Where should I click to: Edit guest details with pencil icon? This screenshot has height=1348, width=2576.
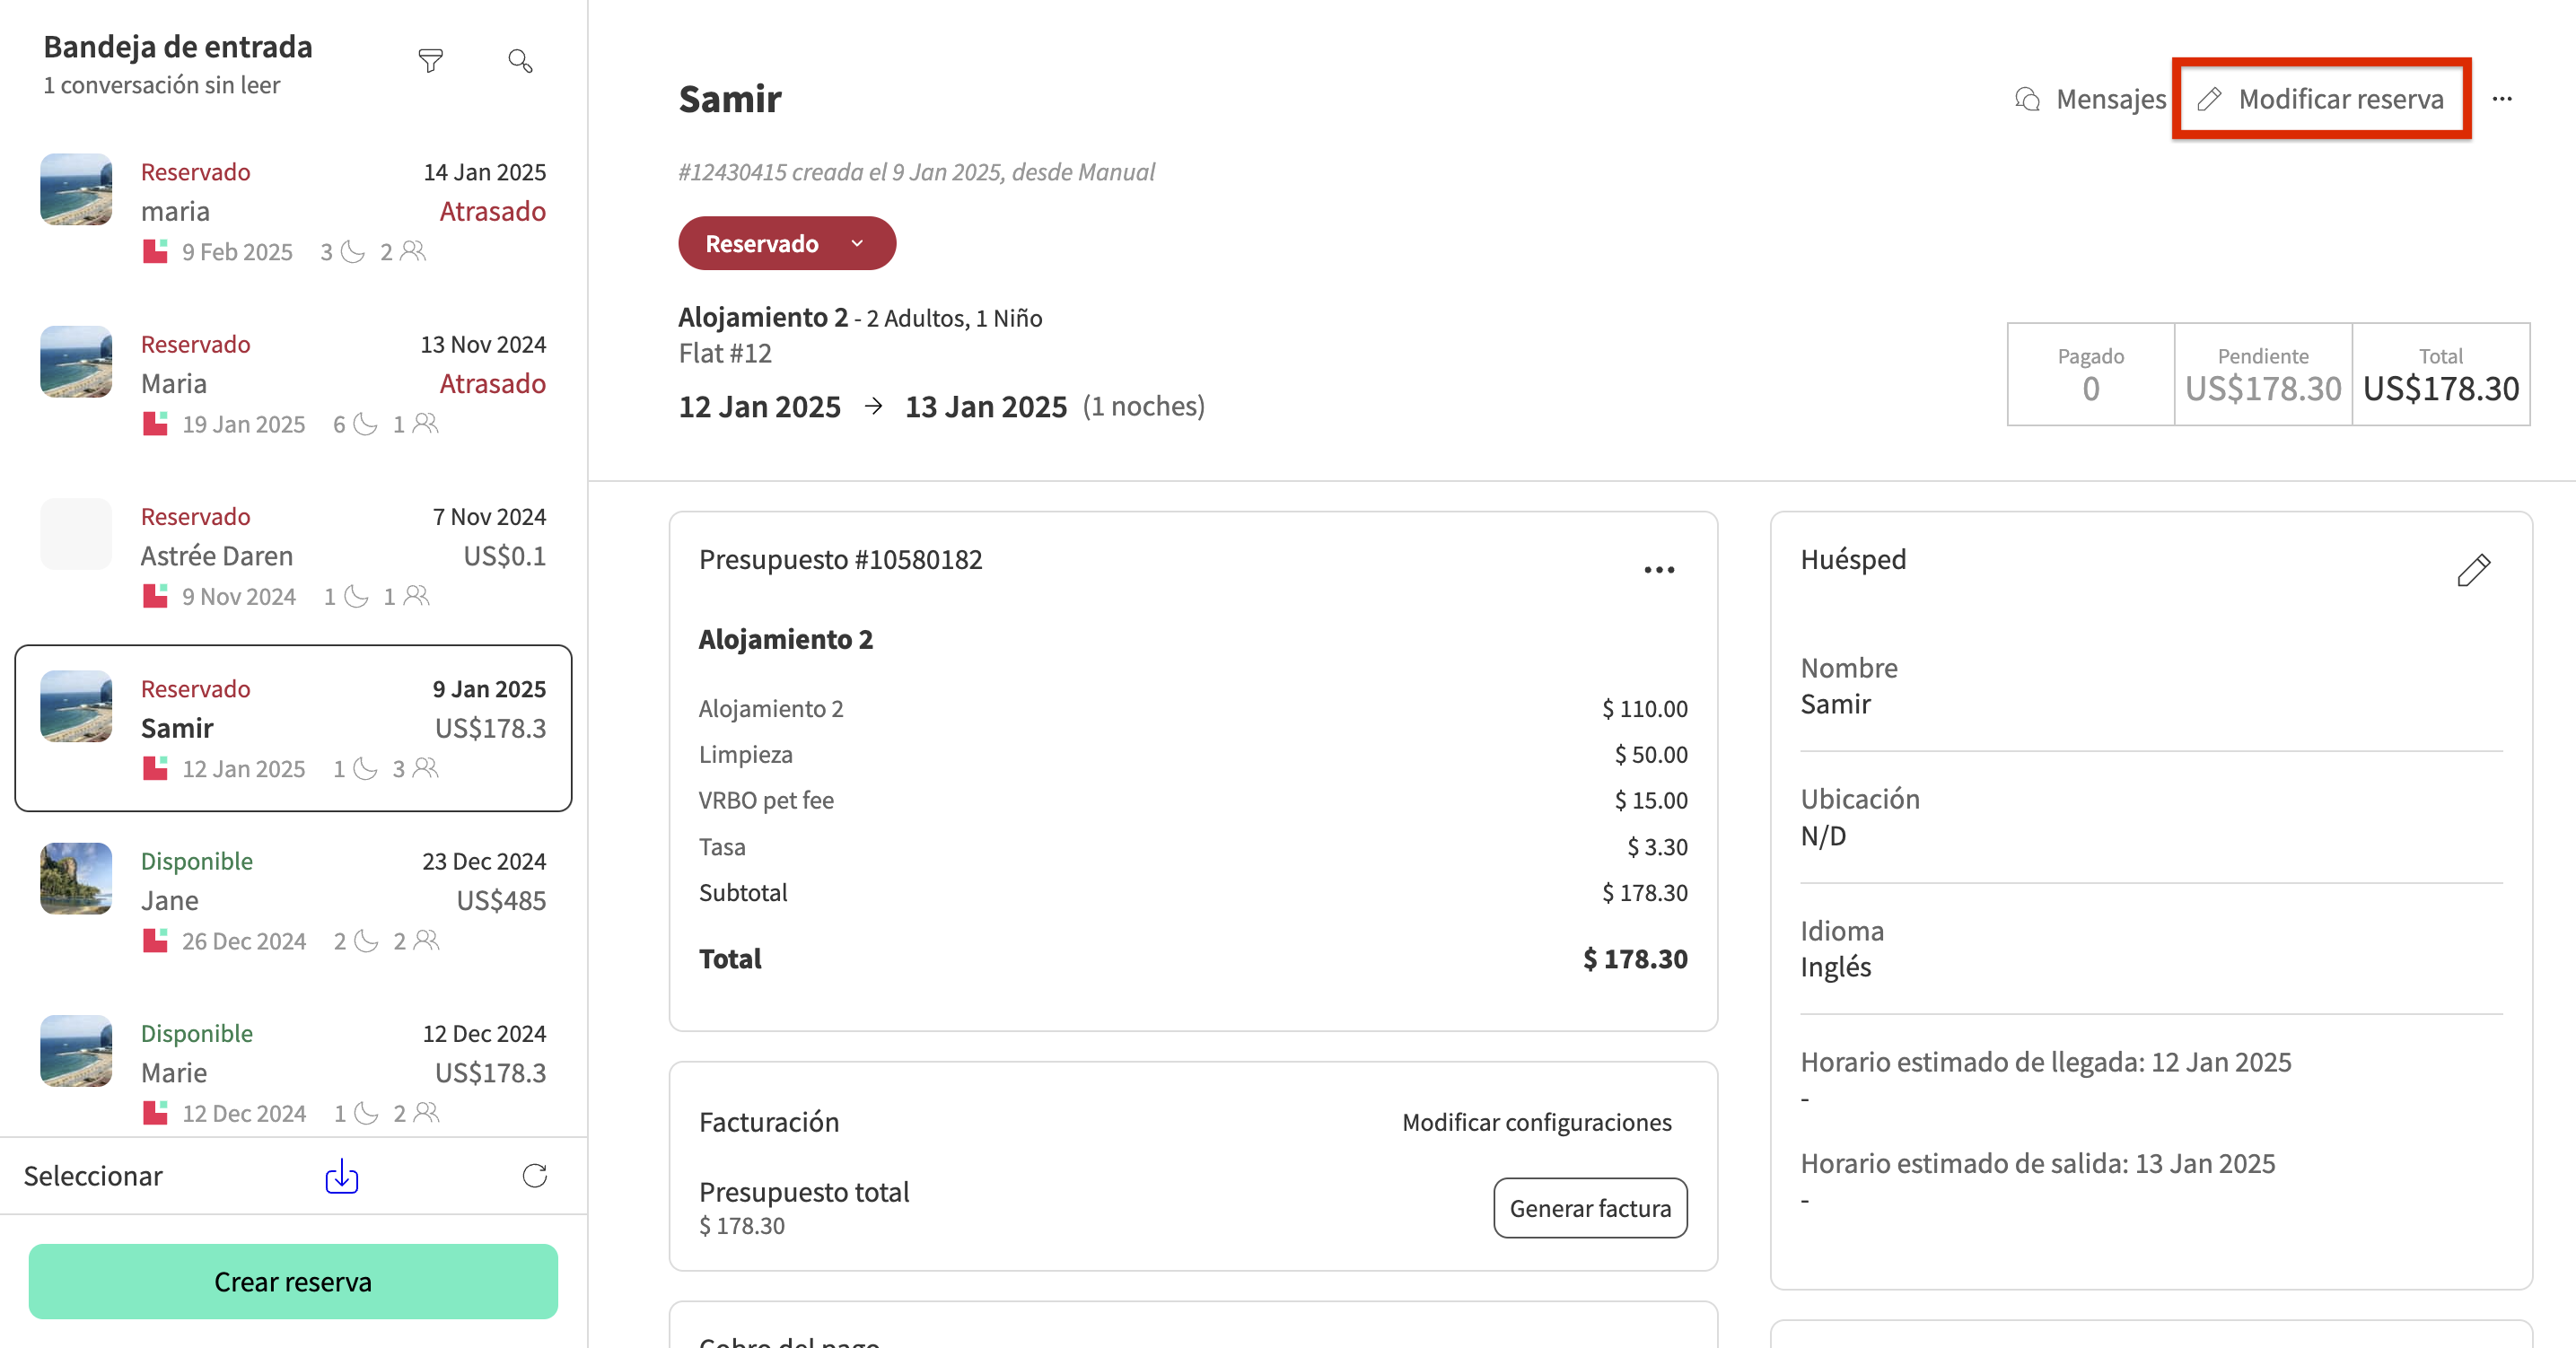pos(2473,570)
